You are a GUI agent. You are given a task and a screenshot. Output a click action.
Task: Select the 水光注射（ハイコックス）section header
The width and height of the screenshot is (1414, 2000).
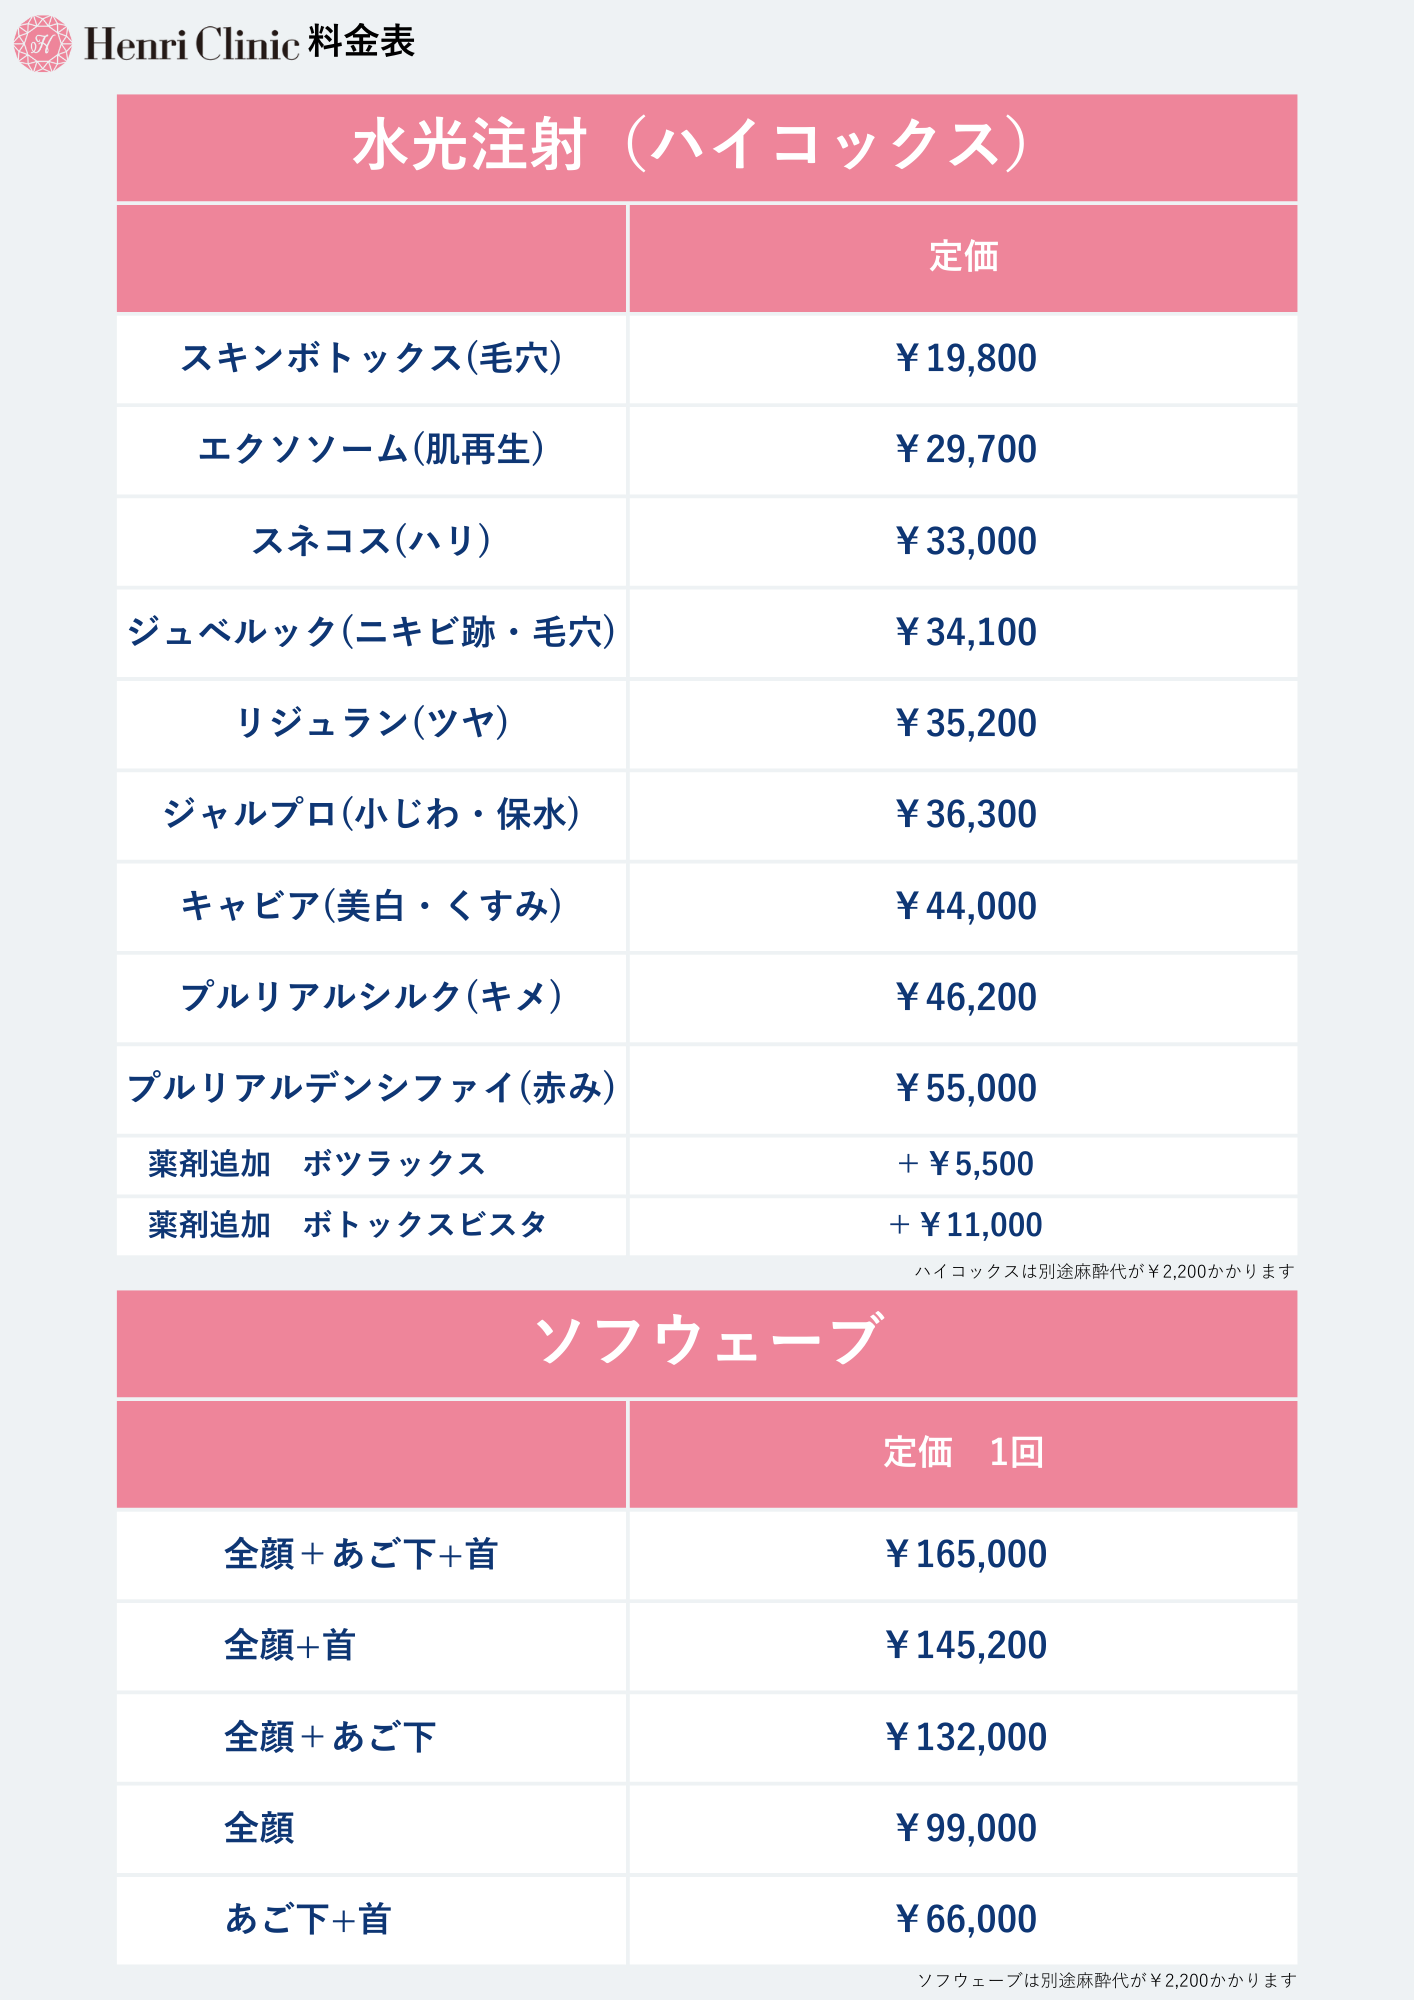coord(707,148)
